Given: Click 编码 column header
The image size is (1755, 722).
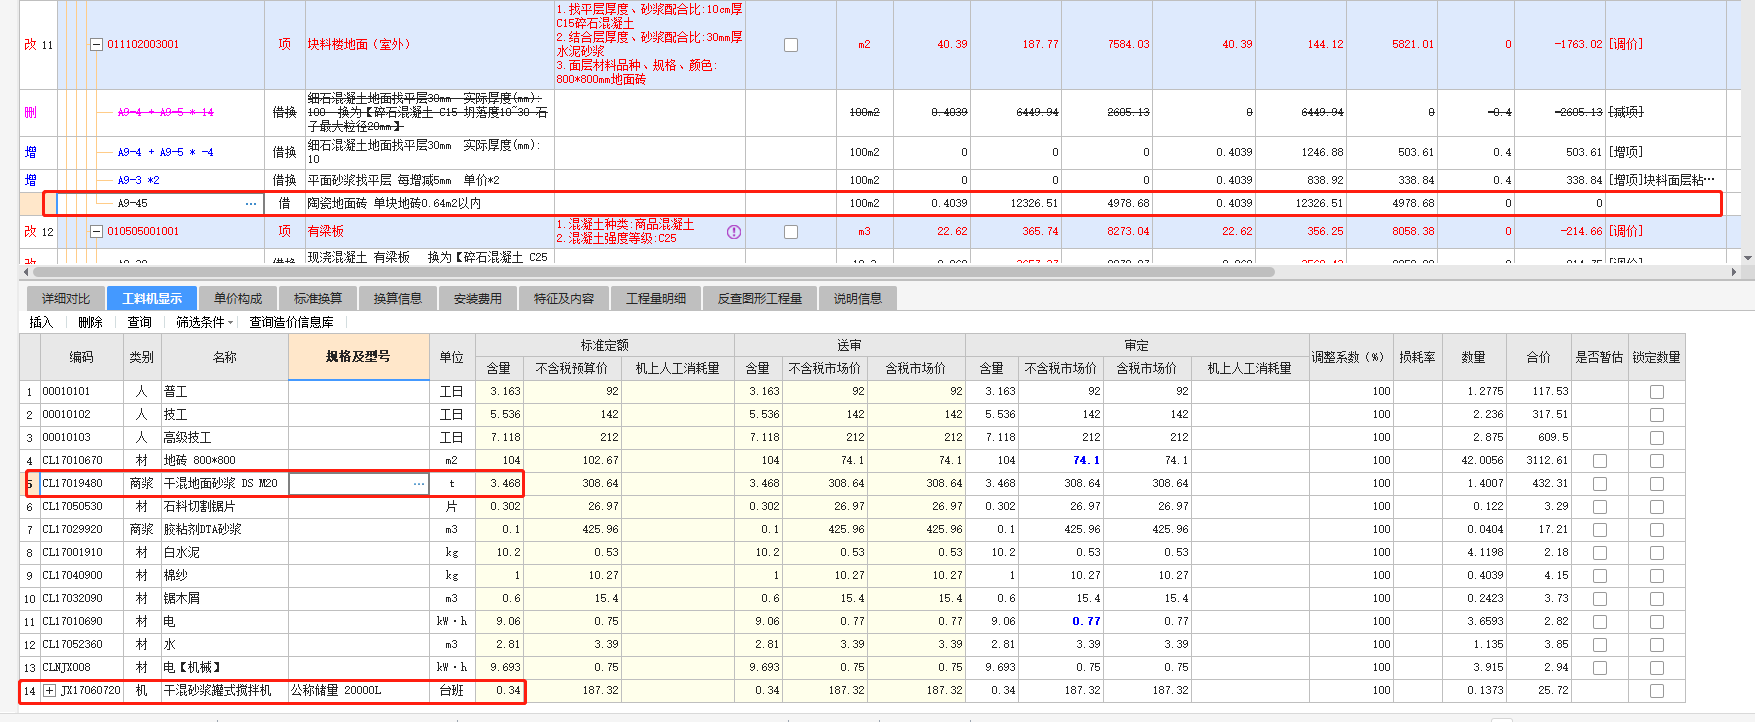Looking at the screenshot, I should coord(81,357).
